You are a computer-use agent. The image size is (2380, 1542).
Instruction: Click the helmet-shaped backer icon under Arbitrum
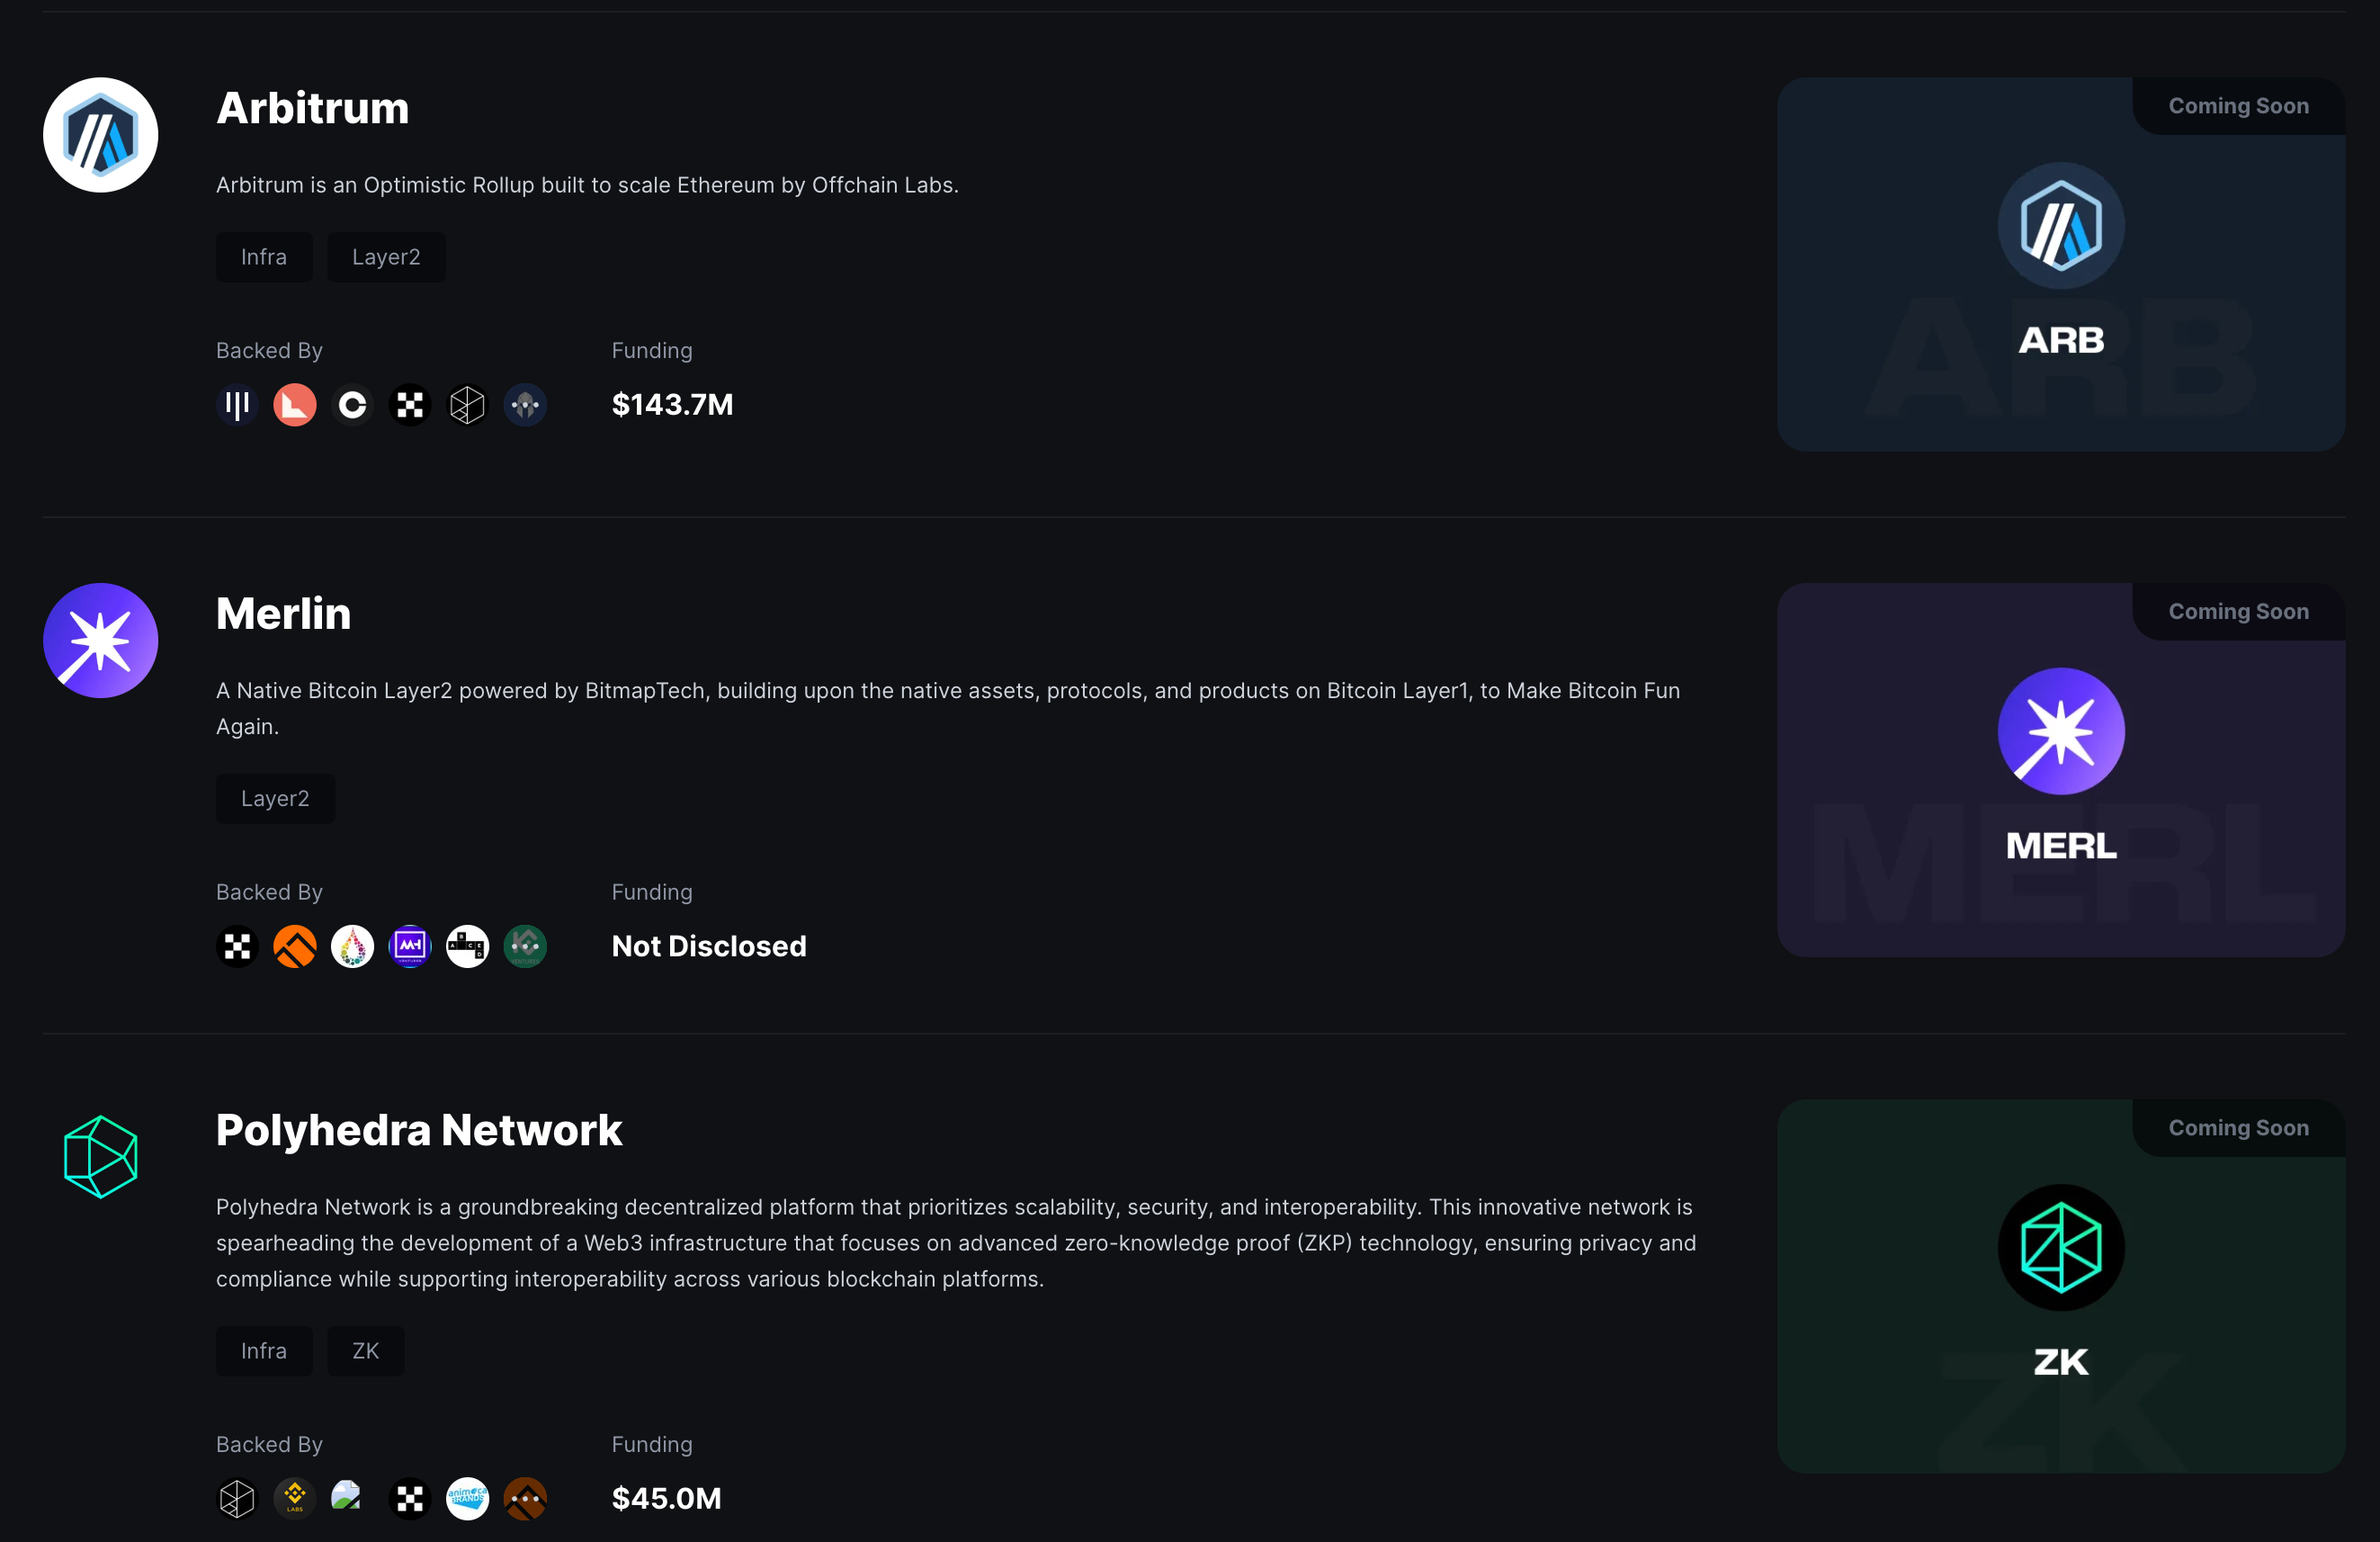[525, 405]
